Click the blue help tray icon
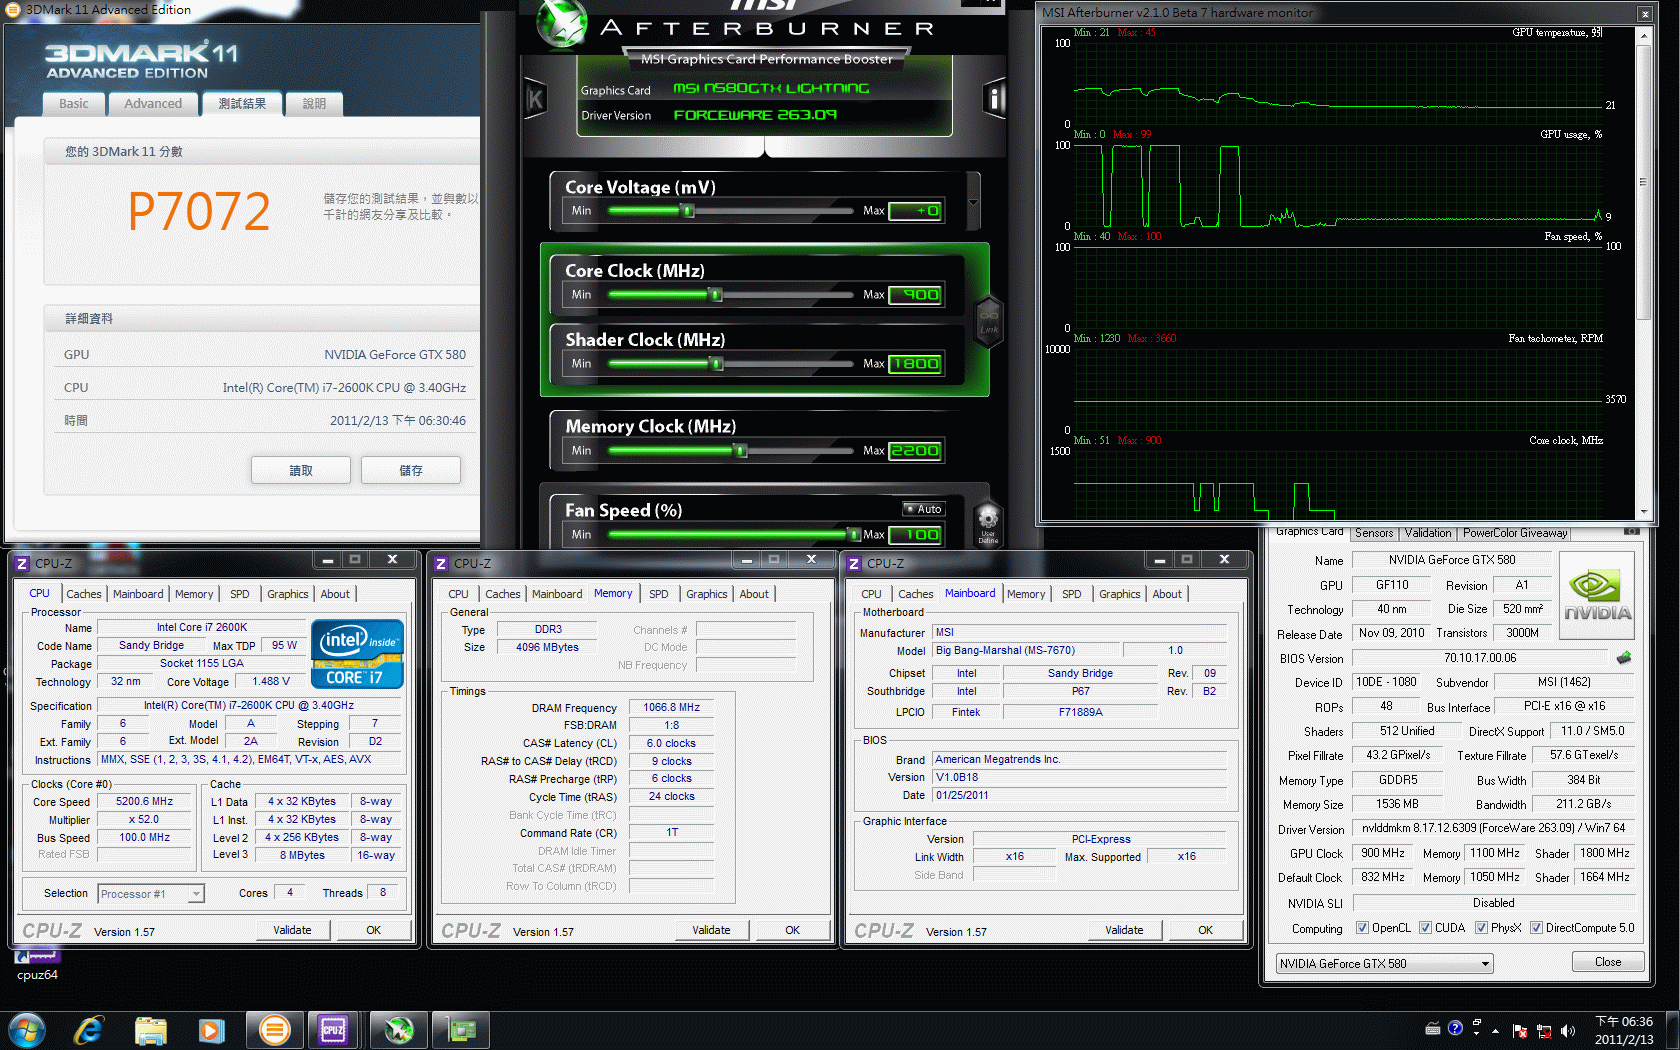The width and height of the screenshot is (1680, 1050). [x=1455, y=1027]
